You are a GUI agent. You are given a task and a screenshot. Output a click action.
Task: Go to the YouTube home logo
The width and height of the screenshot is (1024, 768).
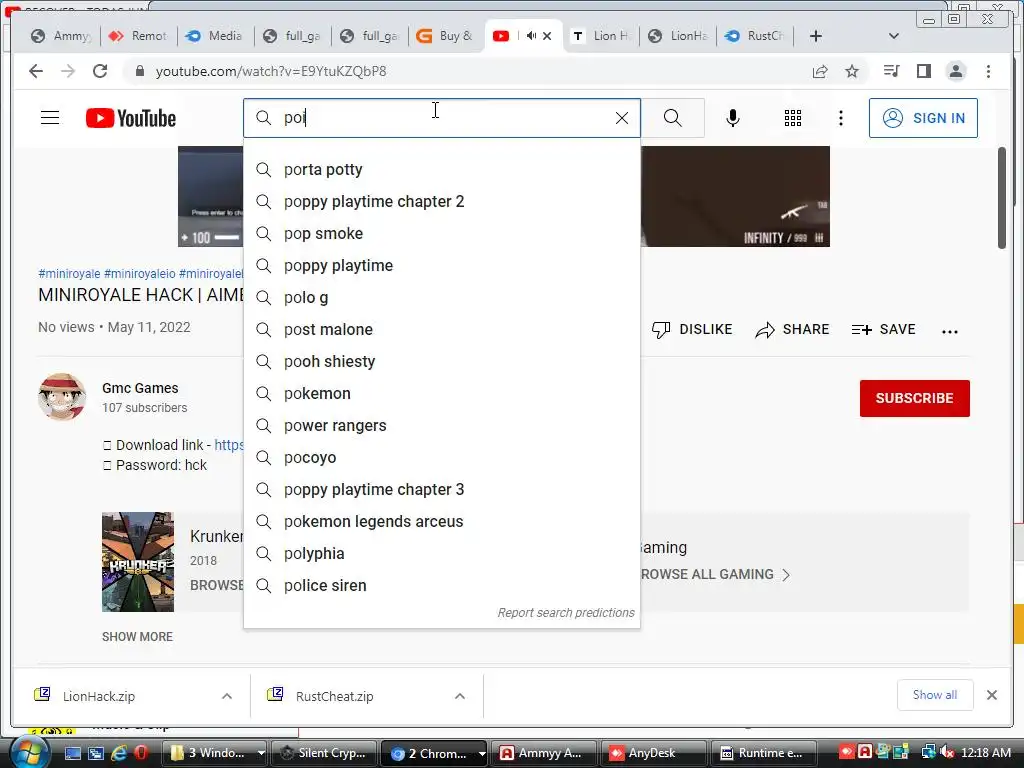tap(131, 118)
